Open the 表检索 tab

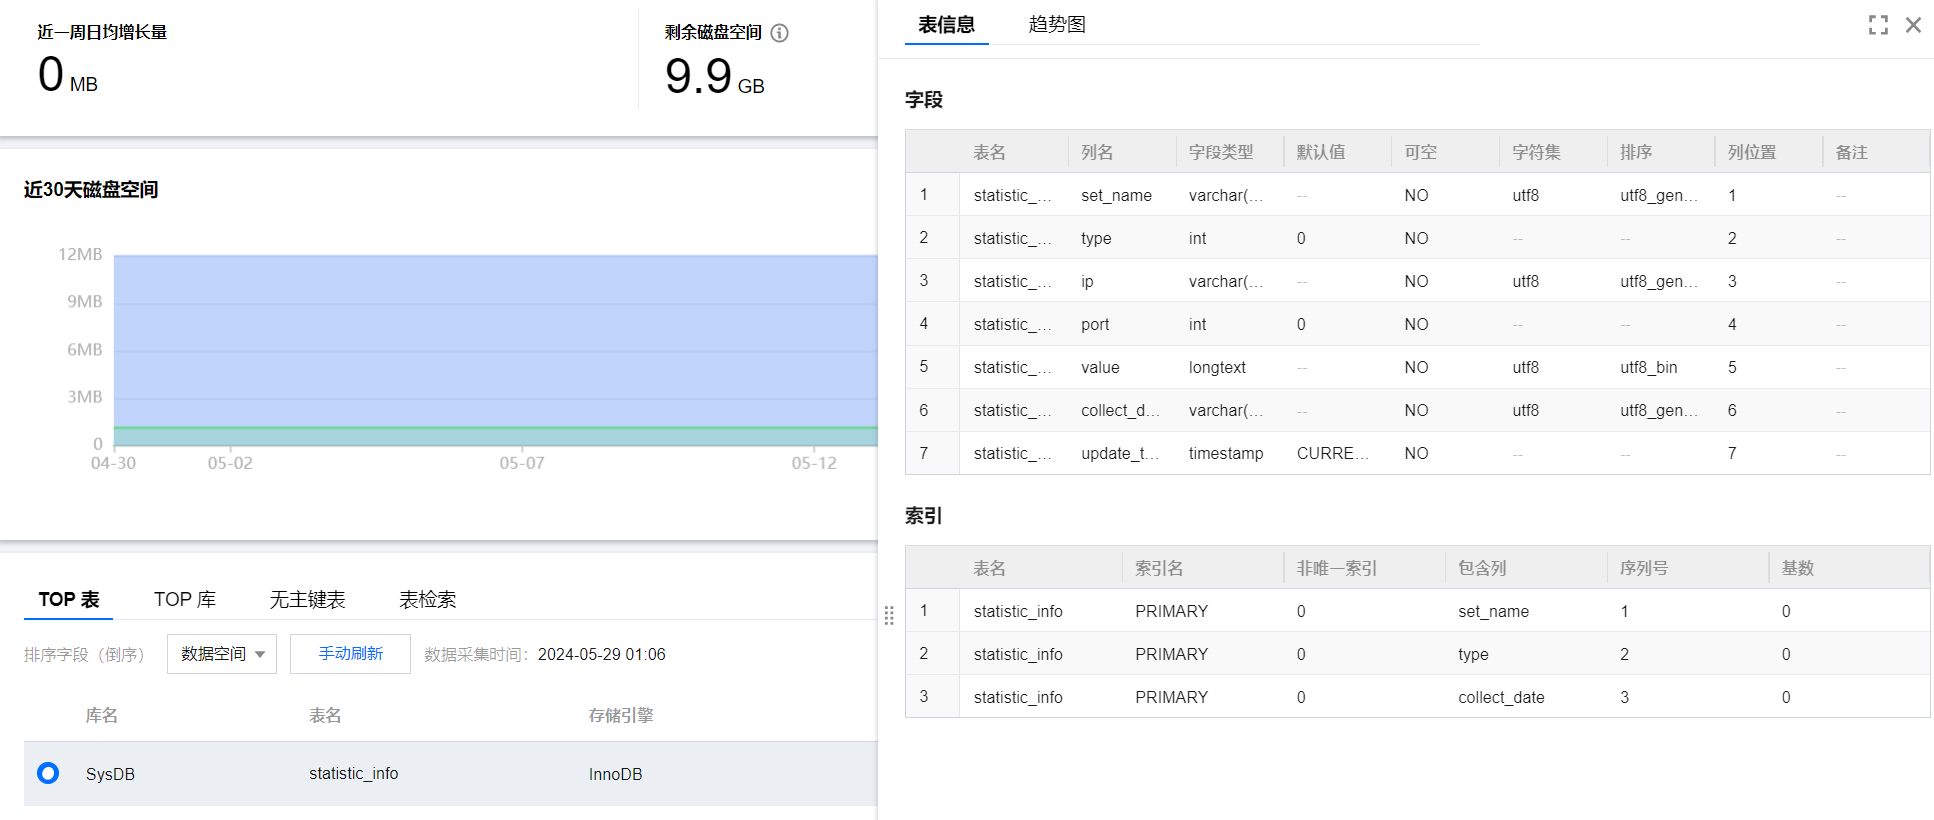427,599
